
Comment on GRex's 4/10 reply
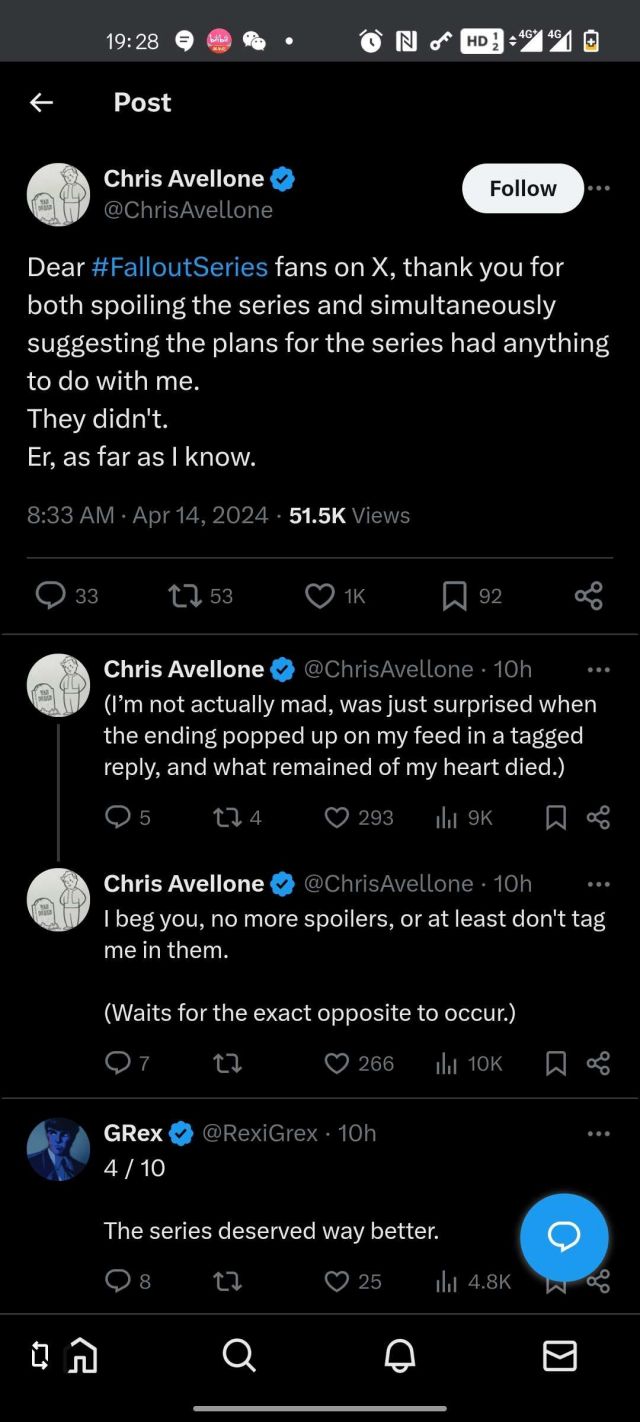[118, 1281]
